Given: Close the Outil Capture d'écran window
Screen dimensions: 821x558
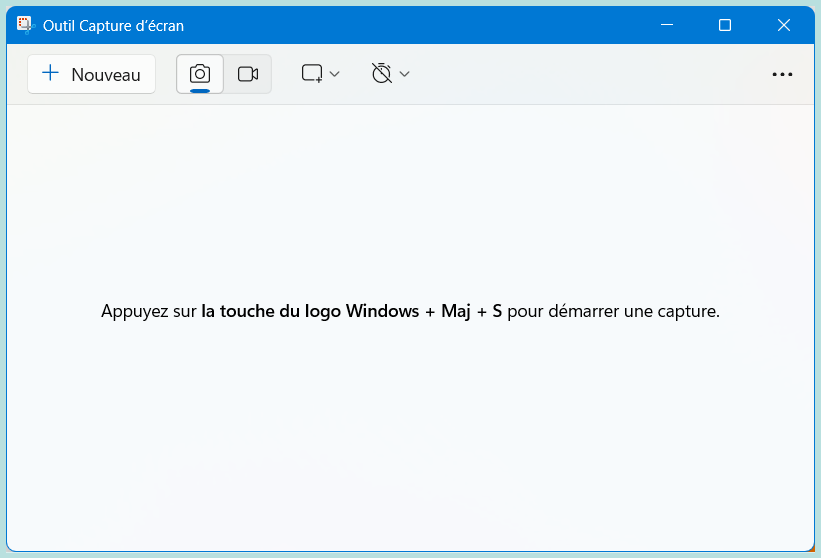Looking at the screenshot, I should 783,25.
